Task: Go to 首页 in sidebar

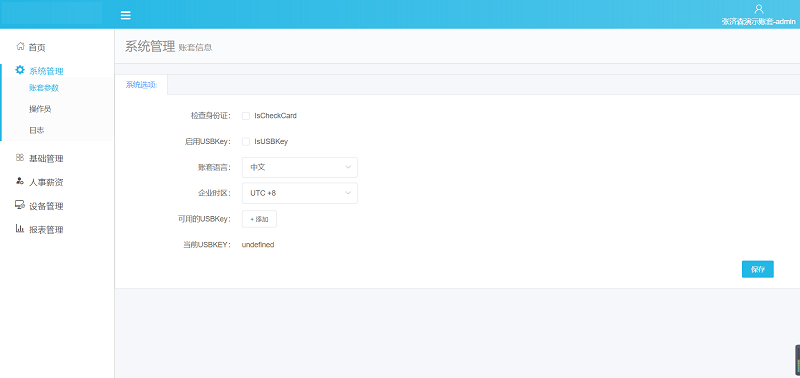Action: tap(37, 47)
